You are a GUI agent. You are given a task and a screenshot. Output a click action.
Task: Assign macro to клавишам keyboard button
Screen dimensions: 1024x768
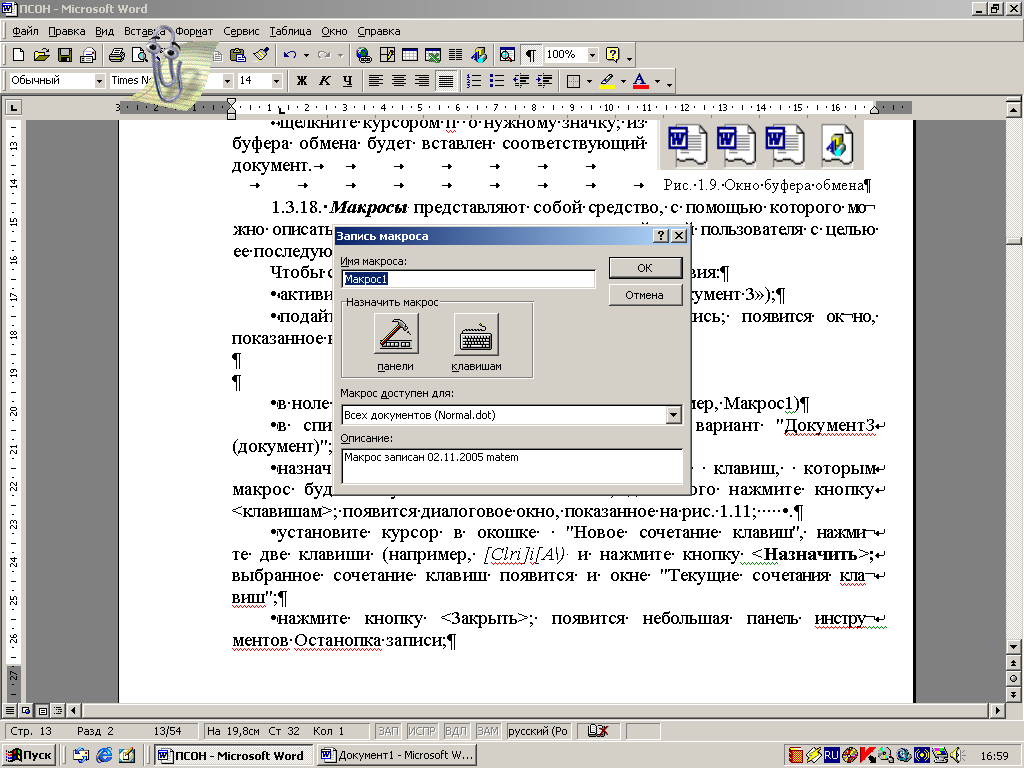(476, 334)
